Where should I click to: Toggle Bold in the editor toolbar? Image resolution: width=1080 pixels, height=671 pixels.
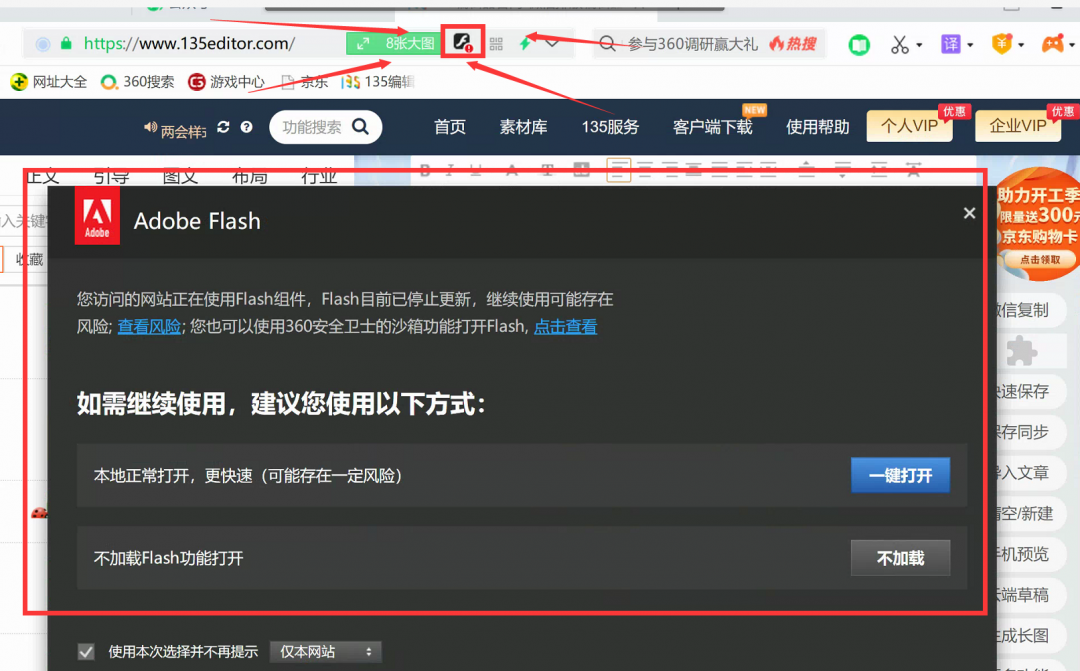pyautogui.click(x=425, y=170)
